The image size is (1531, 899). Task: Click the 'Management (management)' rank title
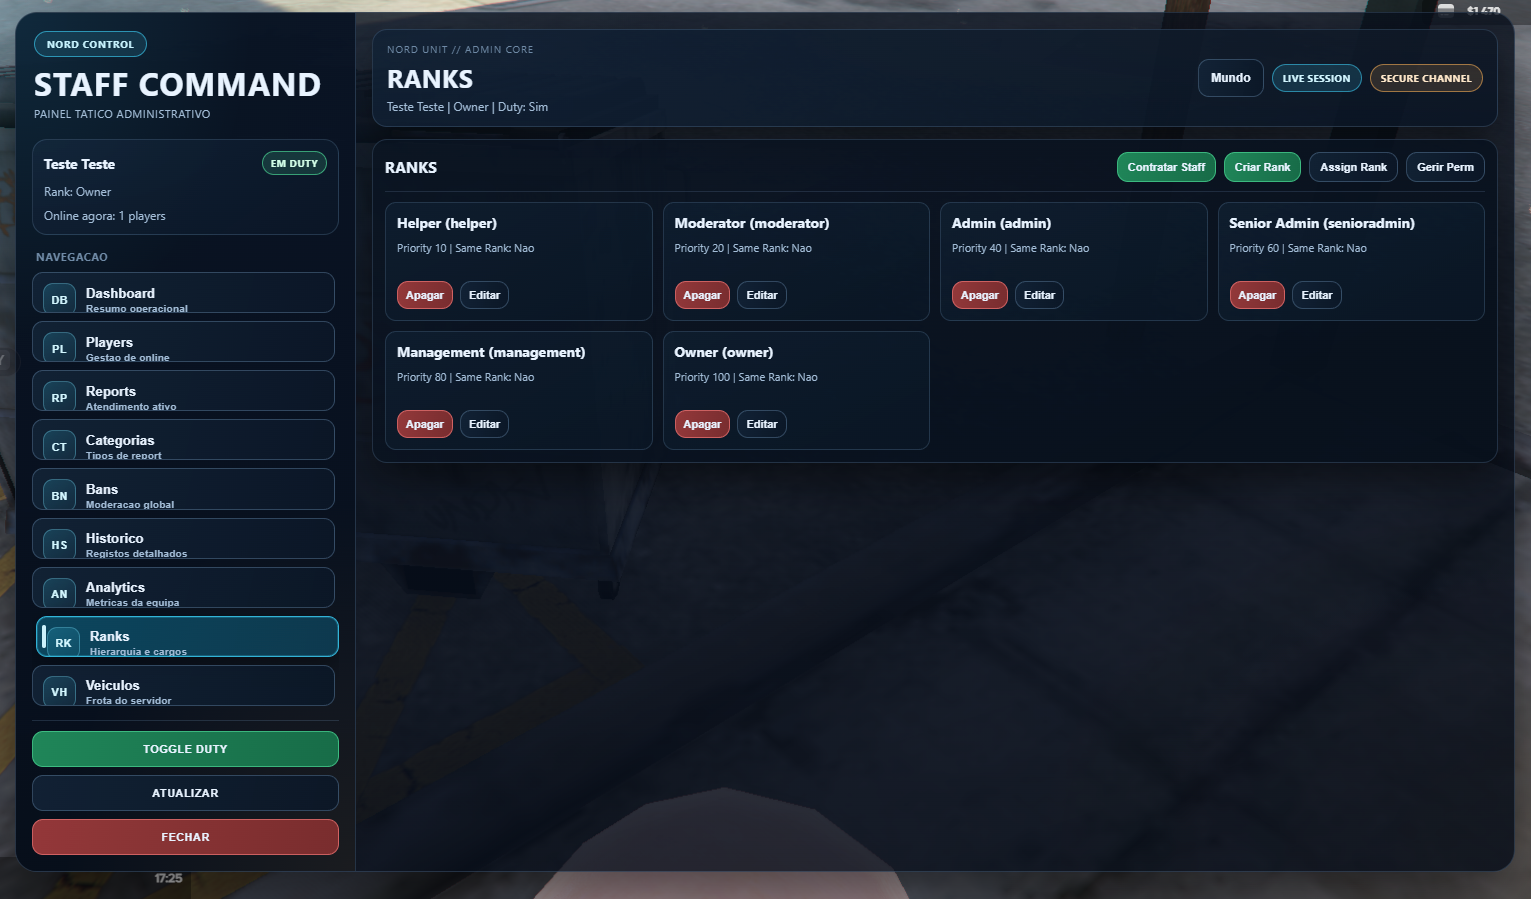click(x=491, y=352)
